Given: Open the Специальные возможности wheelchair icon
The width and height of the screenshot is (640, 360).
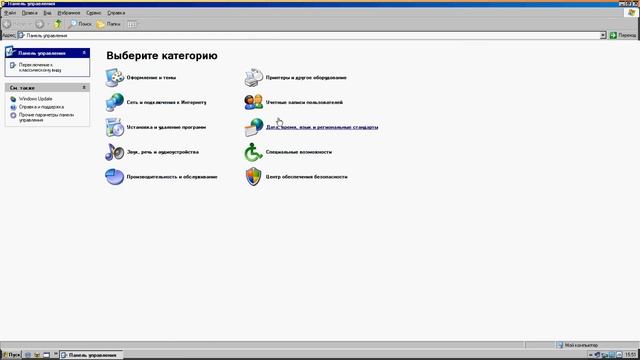Looking at the screenshot, I should tap(253, 152).
